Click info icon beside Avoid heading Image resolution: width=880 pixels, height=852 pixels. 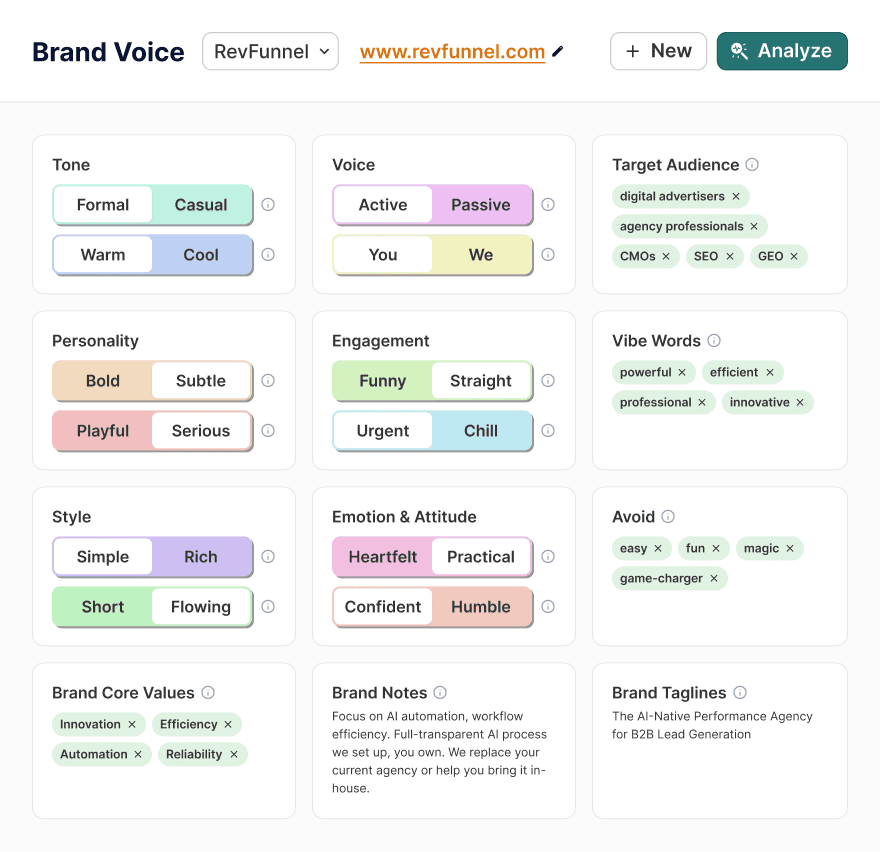668,517
